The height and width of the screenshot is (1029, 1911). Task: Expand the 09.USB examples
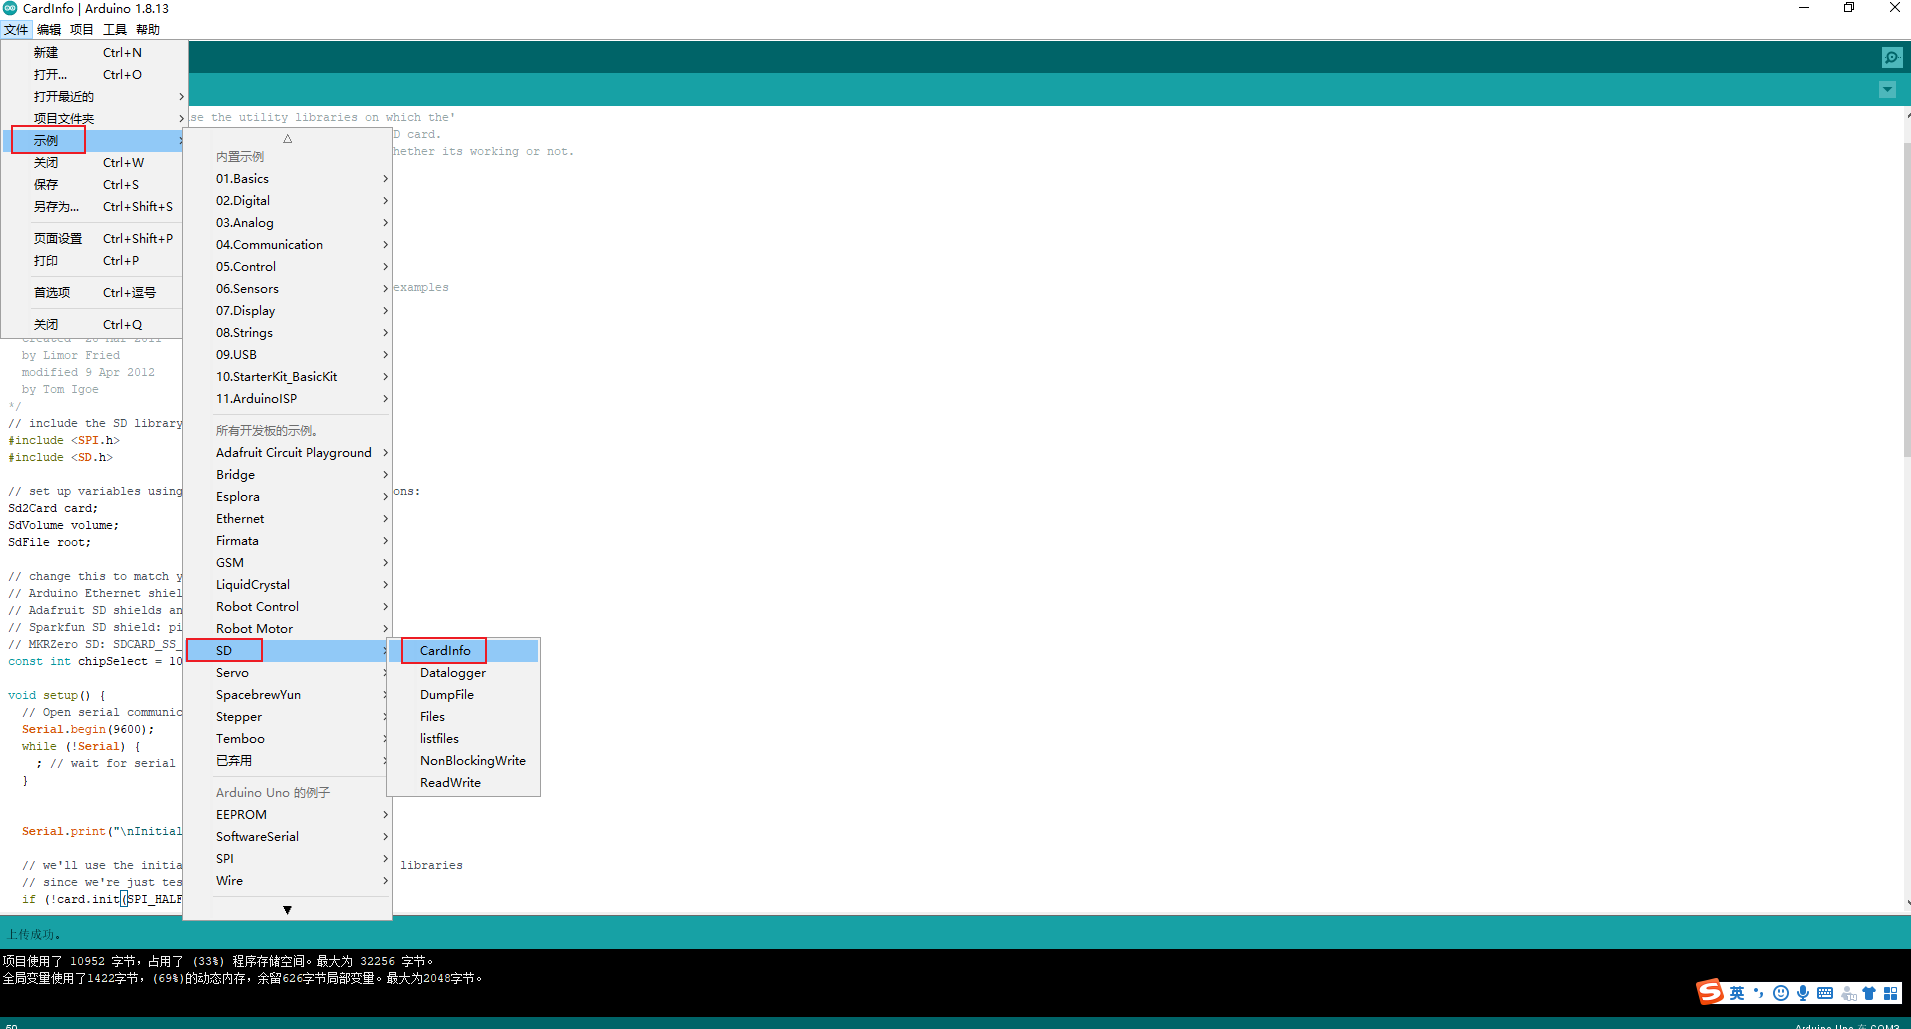[x=287, y=354]
